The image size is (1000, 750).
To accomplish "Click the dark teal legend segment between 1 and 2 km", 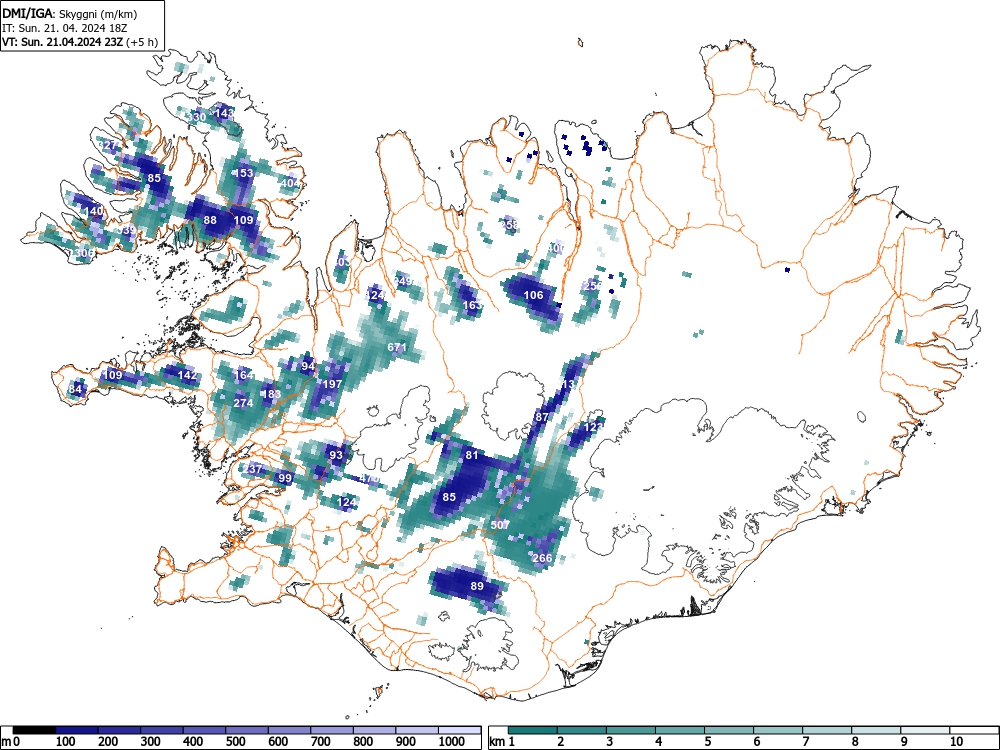I will pyautogui.click(x=533, y=730).
